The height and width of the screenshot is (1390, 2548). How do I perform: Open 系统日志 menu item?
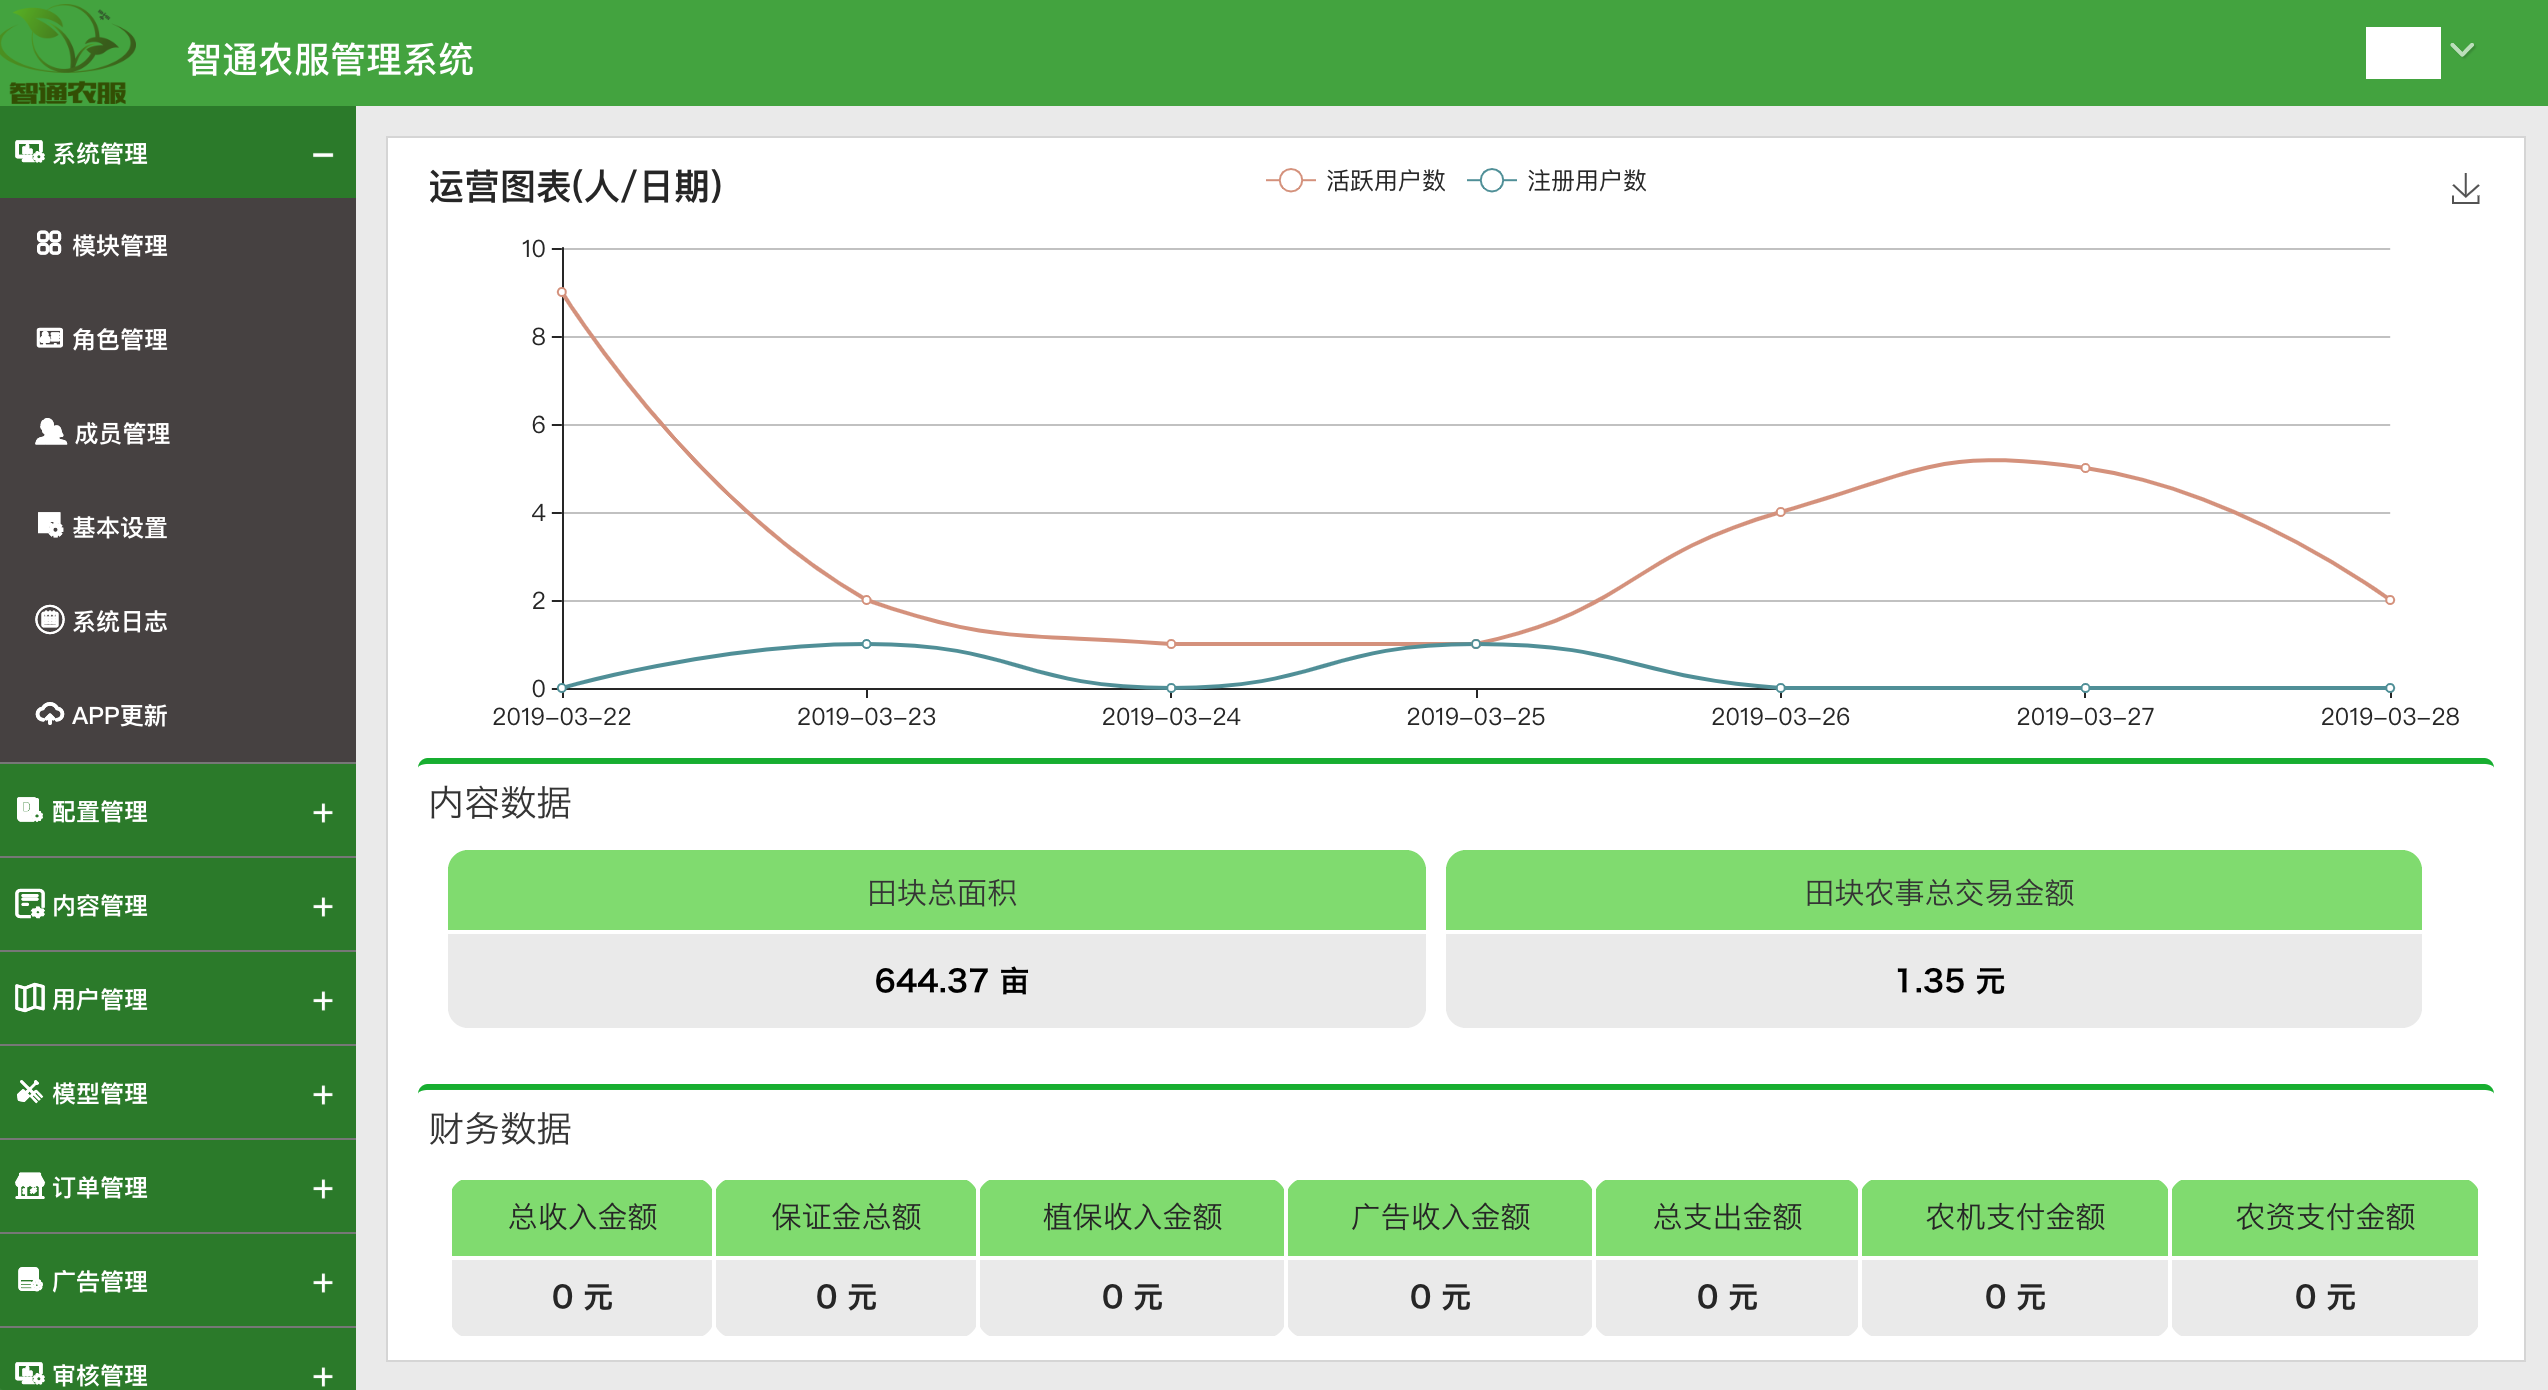(178, 621)
